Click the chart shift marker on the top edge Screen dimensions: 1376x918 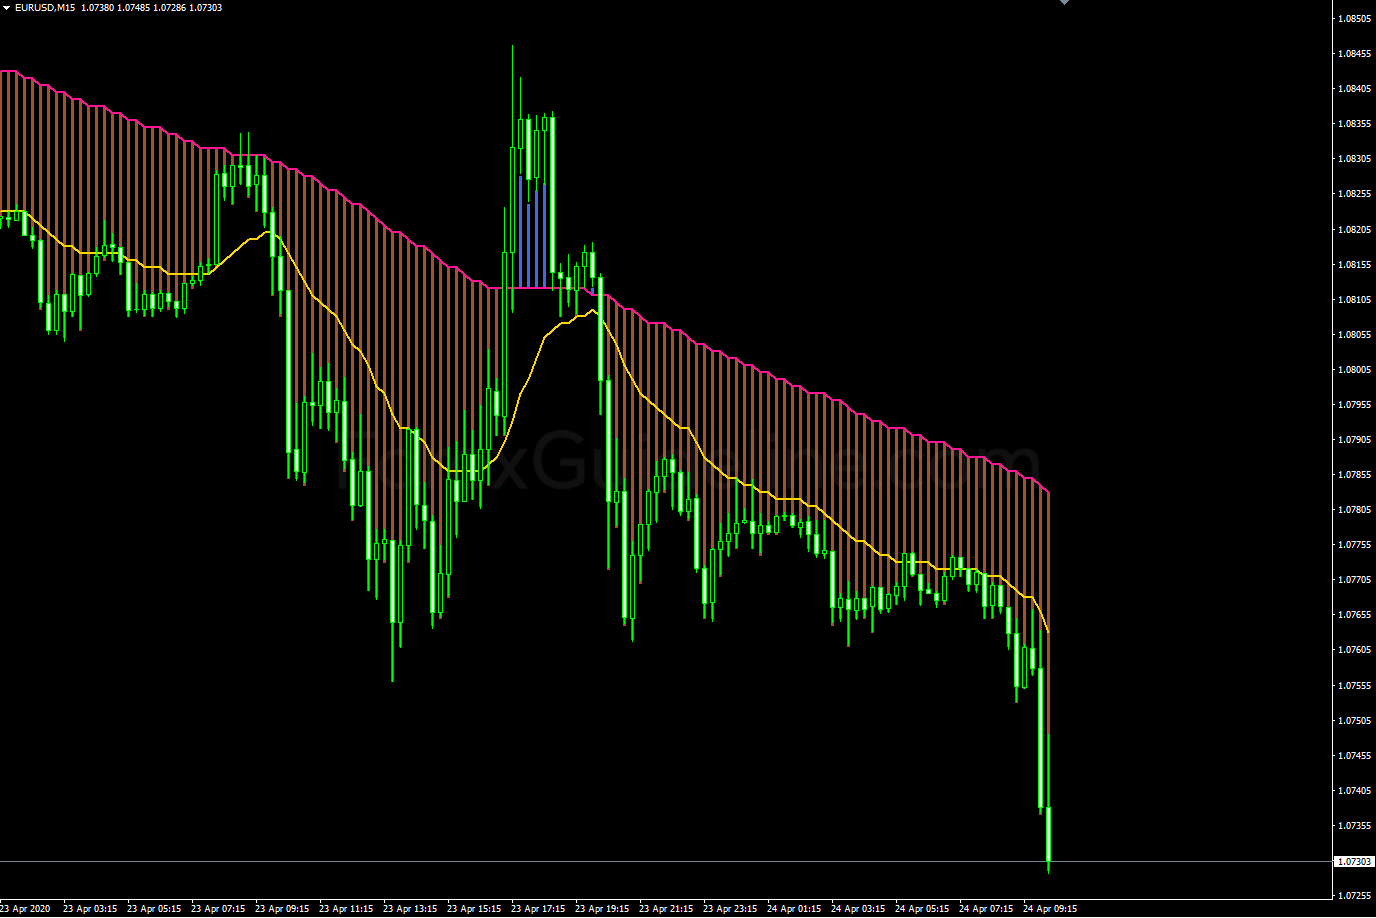point(1064,3)
